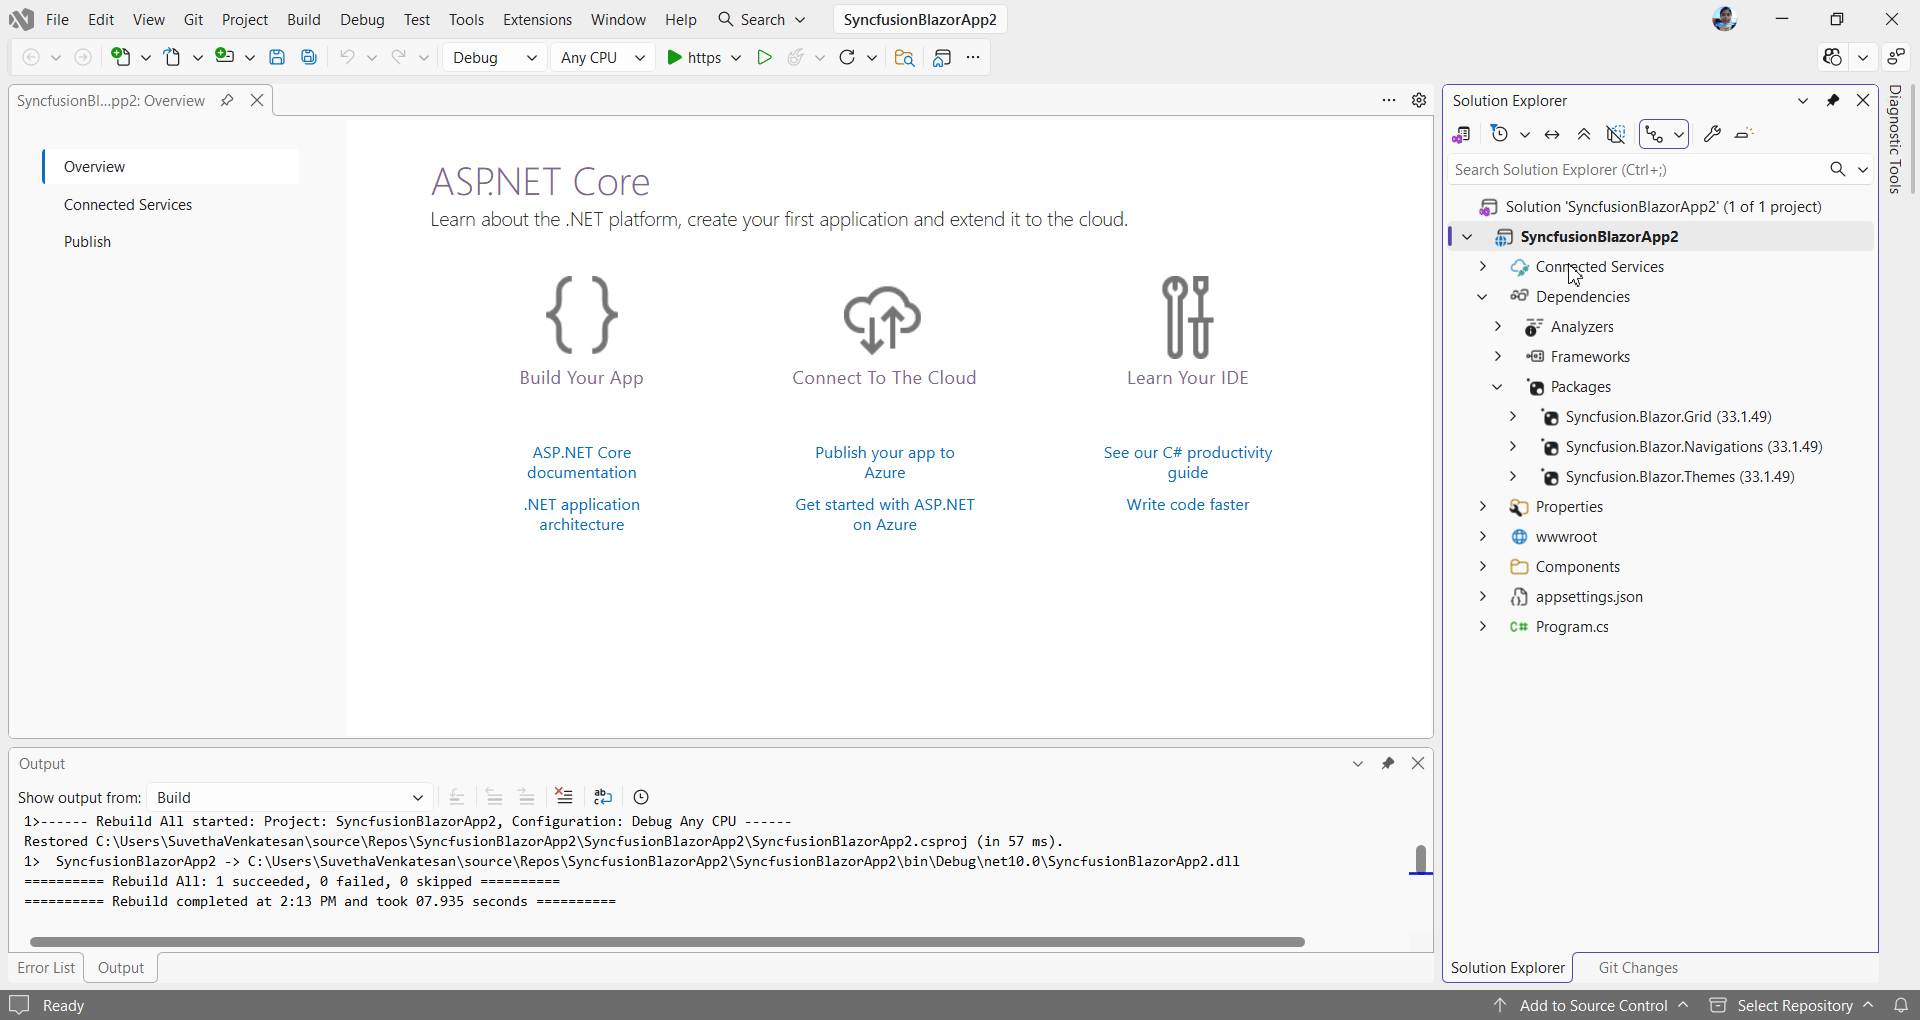This screenshot has height=1020, width=1920.
Task: Start debugging with the https run button
Action: pyautogui.click(x=694, y=57)
